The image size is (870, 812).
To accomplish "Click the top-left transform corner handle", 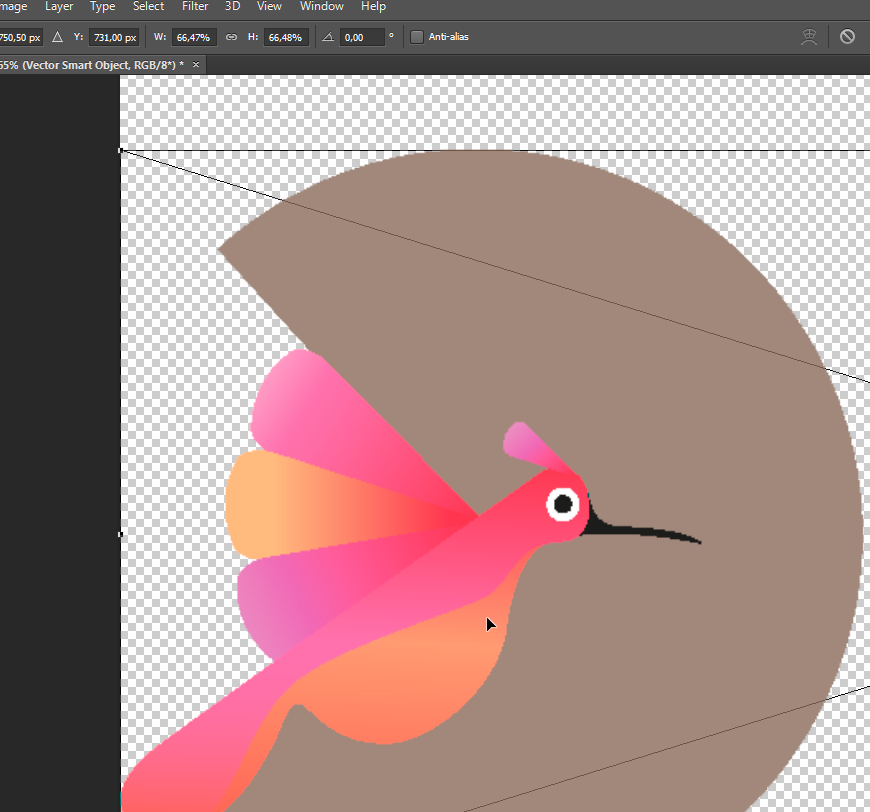I will click(121, 150).
